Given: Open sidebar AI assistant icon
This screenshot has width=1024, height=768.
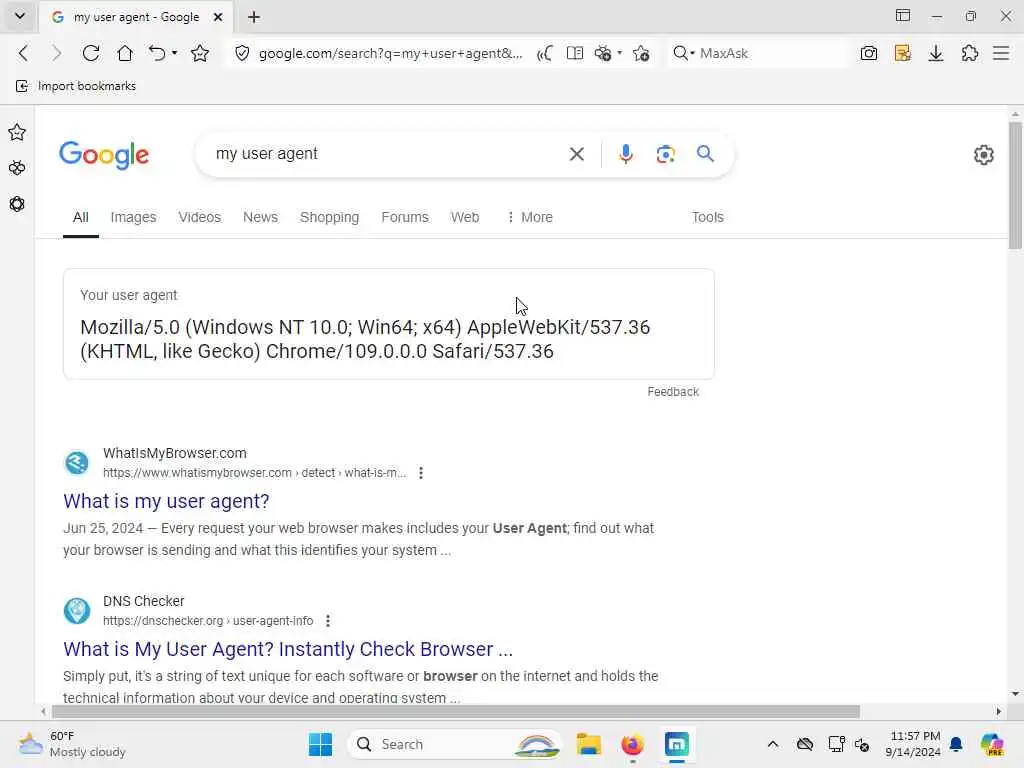Looking at the screenshot, I should coord(17,168).
